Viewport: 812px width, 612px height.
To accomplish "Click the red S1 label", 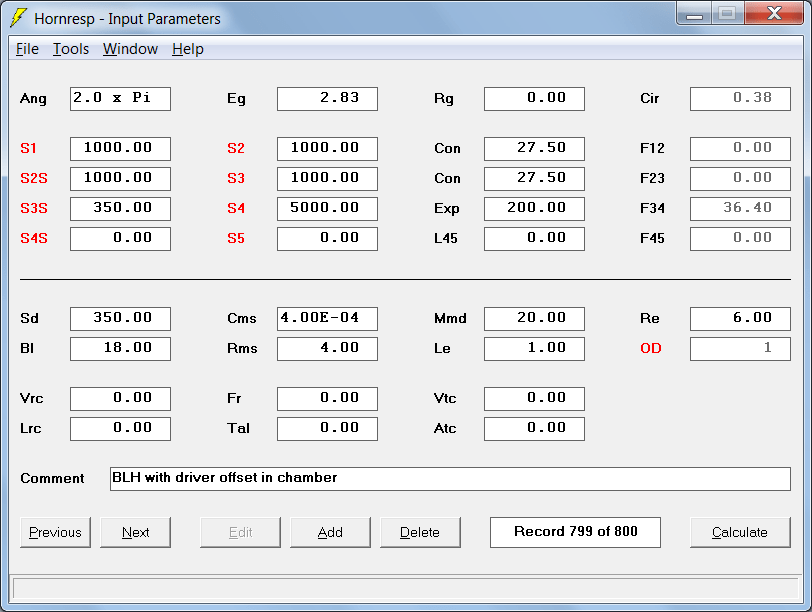I will (28, 149).
